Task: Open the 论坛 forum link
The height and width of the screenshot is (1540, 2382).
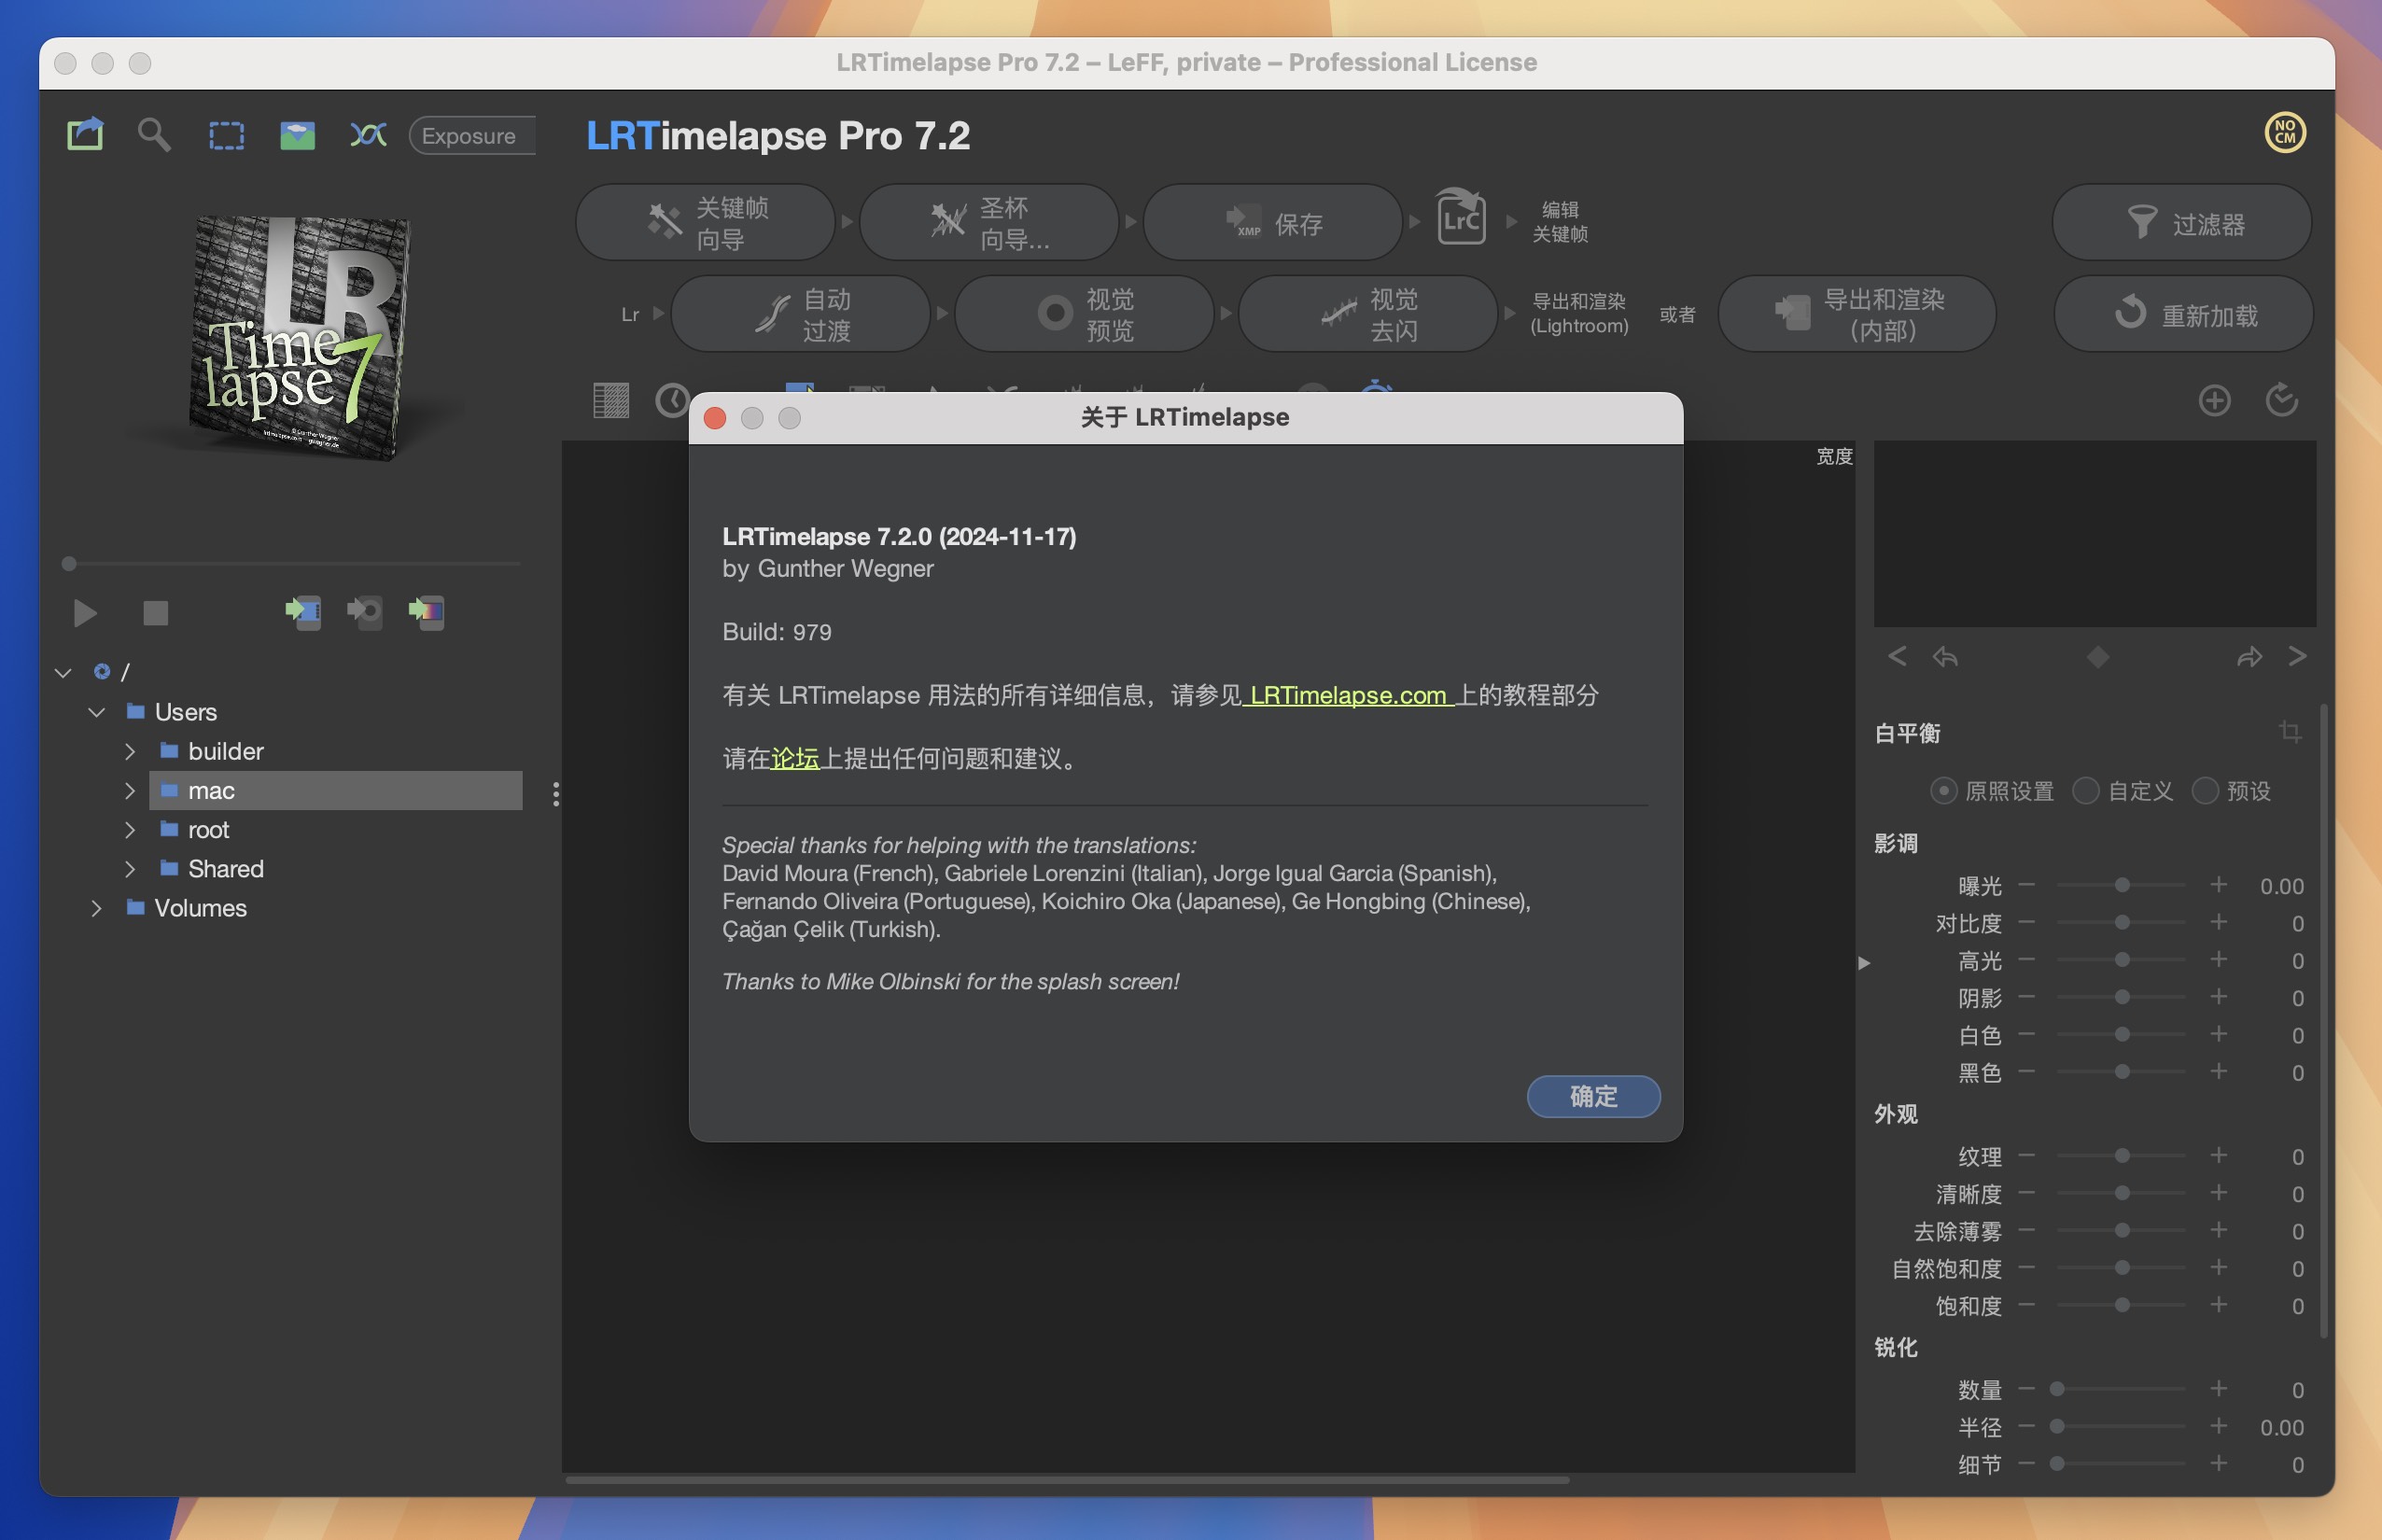Action: [x=795, y=758]
